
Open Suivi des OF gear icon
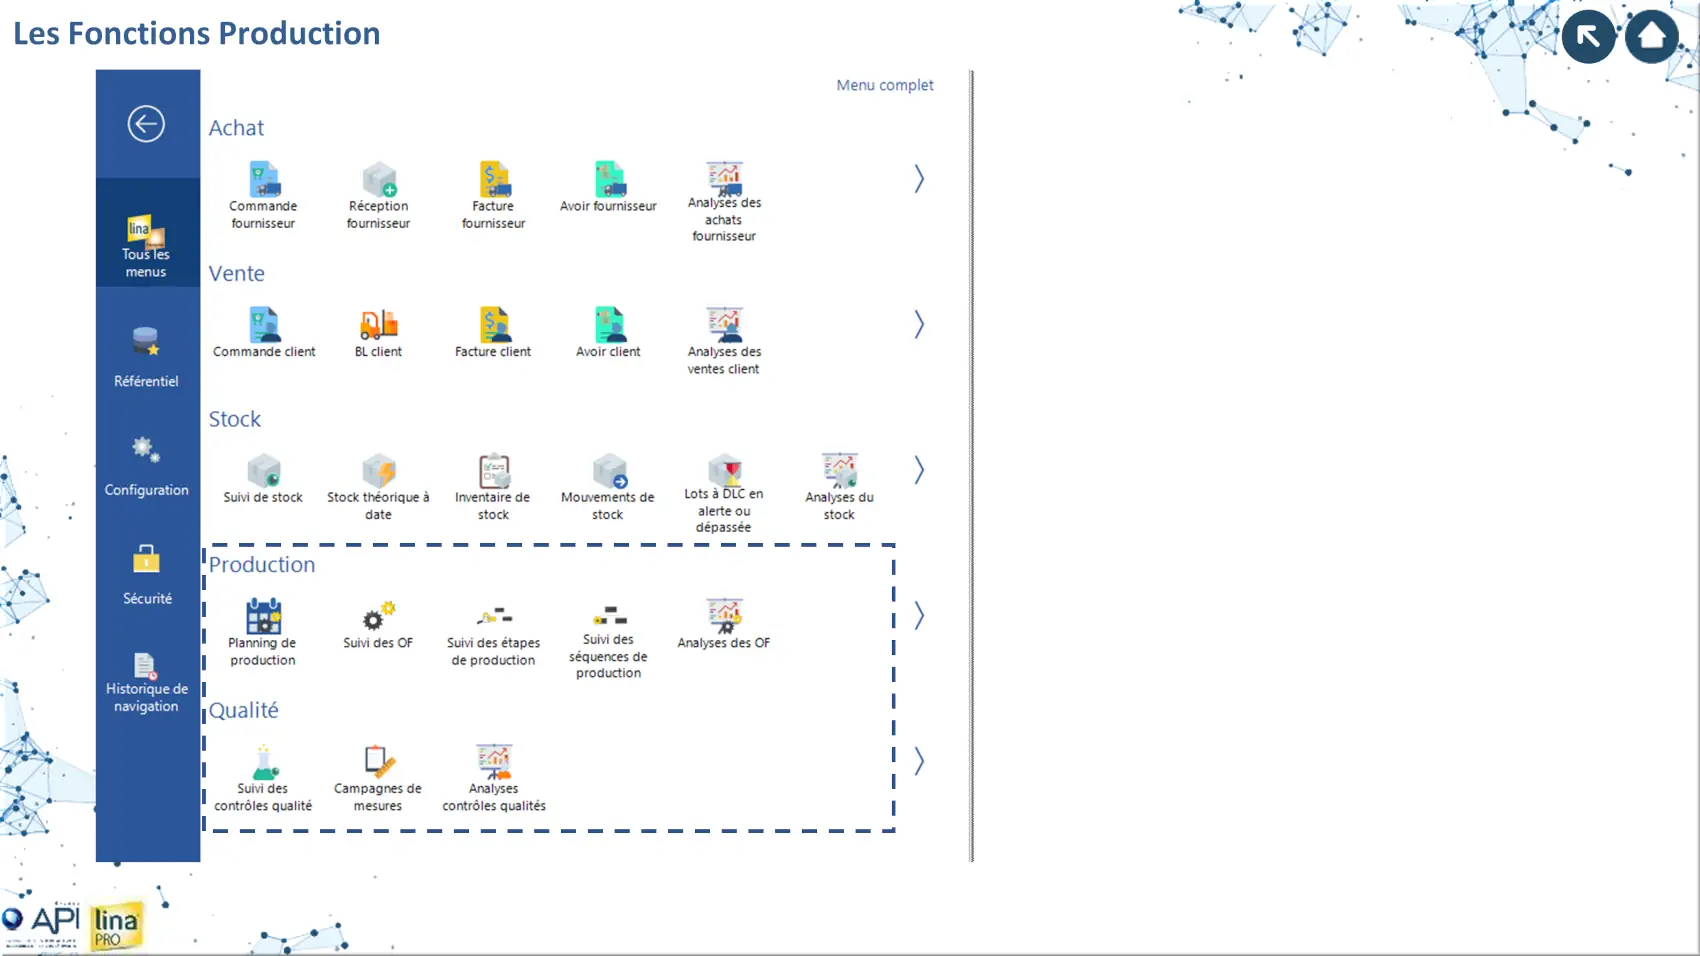(x=378, y=617)
